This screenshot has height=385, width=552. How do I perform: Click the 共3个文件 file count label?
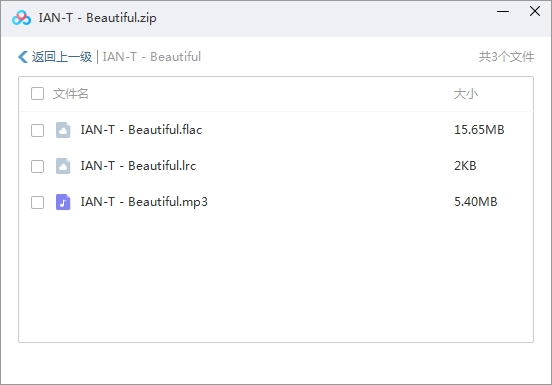pyautogui.click(x=506, y=57)
